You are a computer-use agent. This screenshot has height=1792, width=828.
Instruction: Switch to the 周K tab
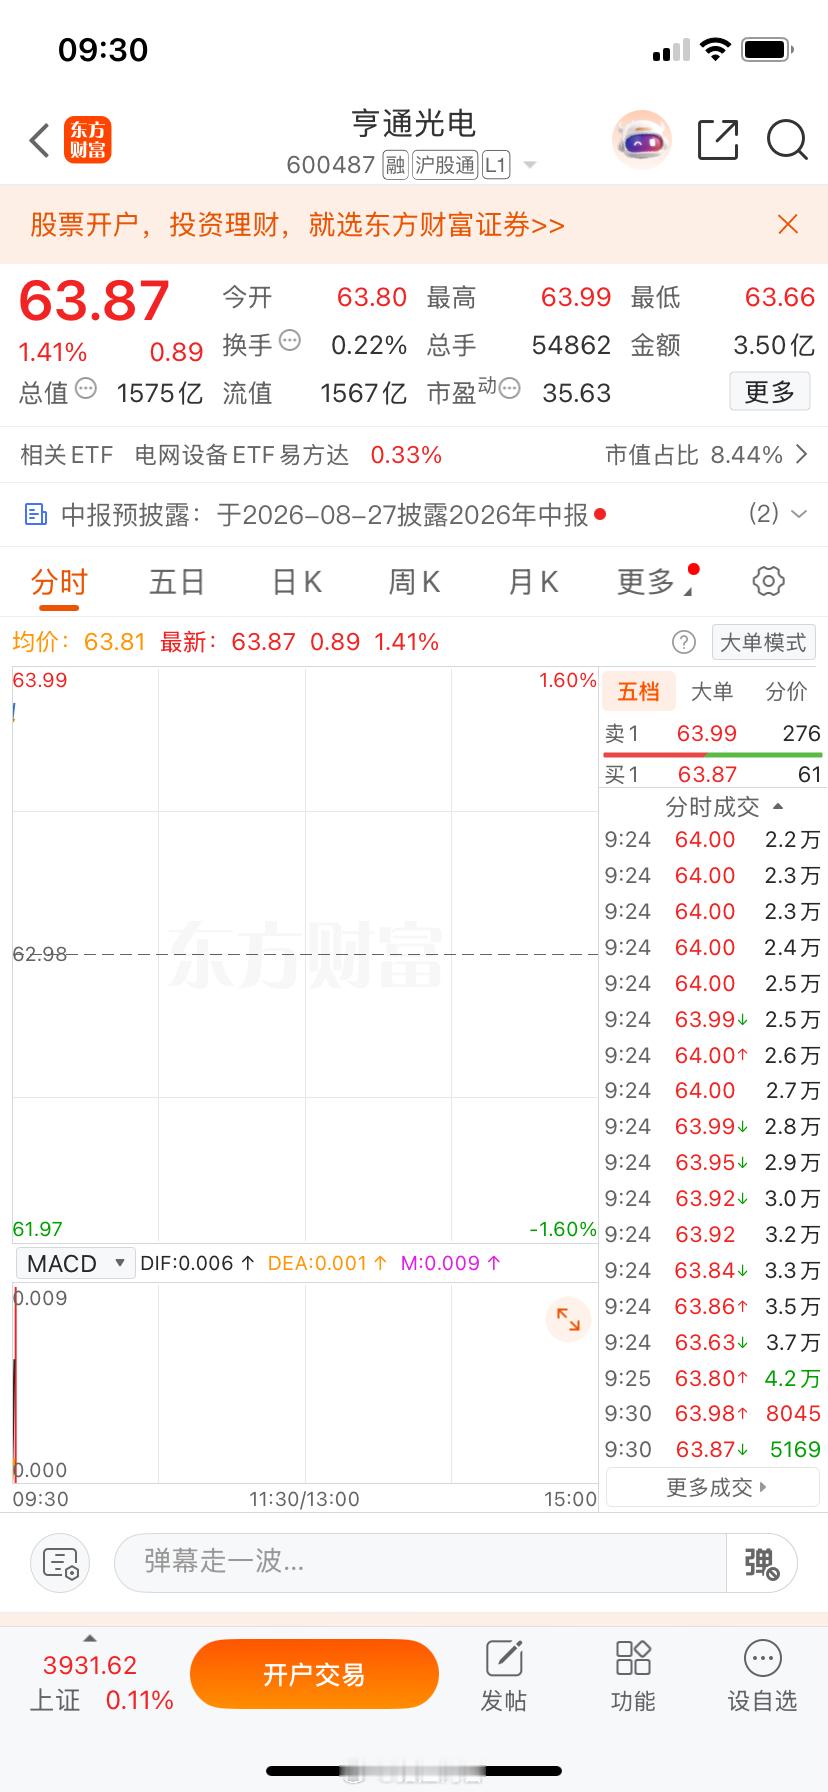(x=414, y=582)
